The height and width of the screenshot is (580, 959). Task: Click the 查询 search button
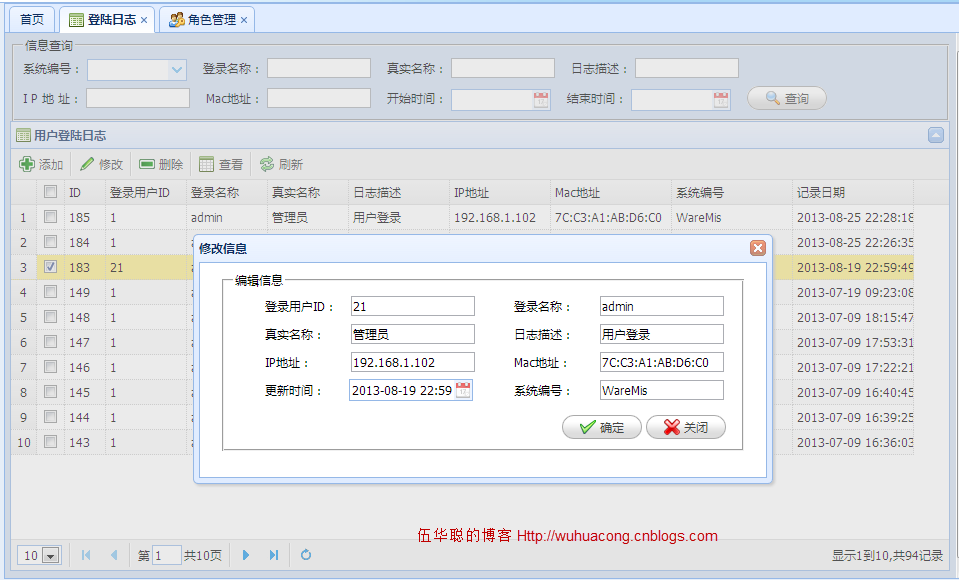787,99
